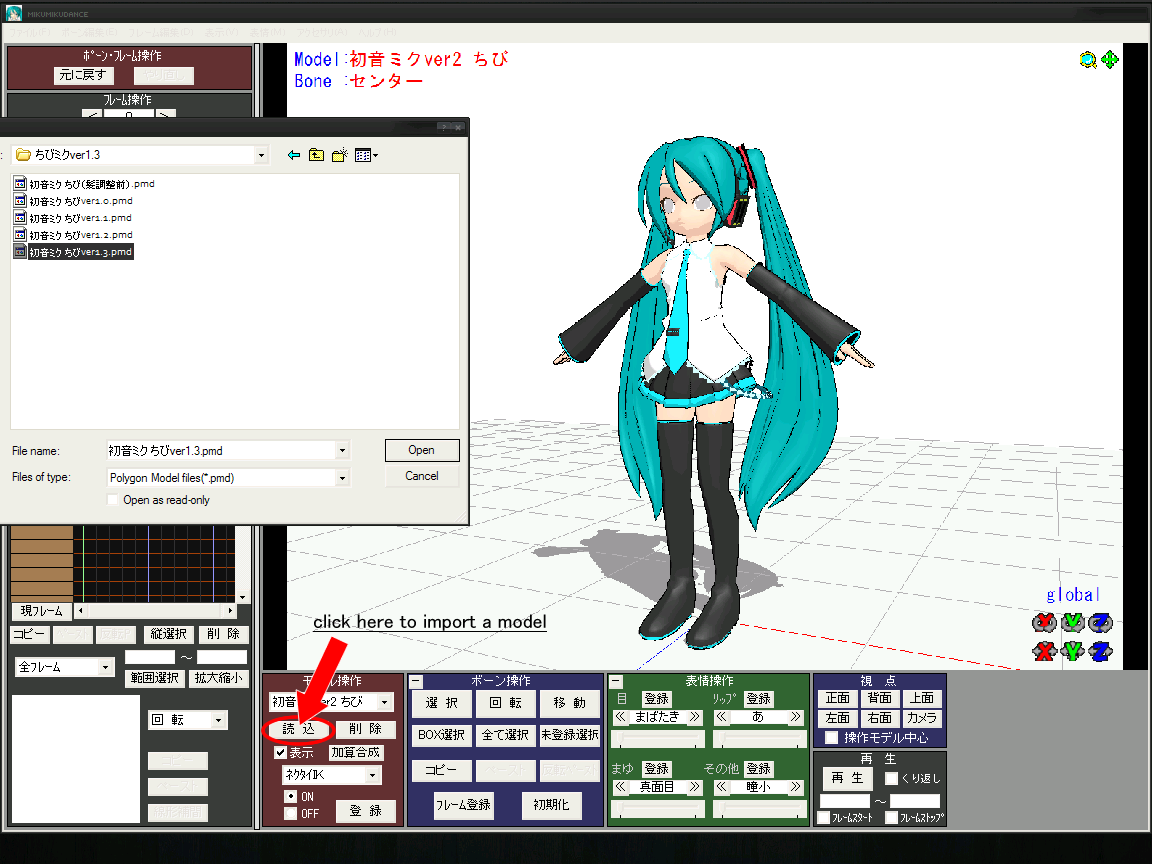Click the eye morph slider under まばたき
1152x864 pixels.
pos(659,738)
